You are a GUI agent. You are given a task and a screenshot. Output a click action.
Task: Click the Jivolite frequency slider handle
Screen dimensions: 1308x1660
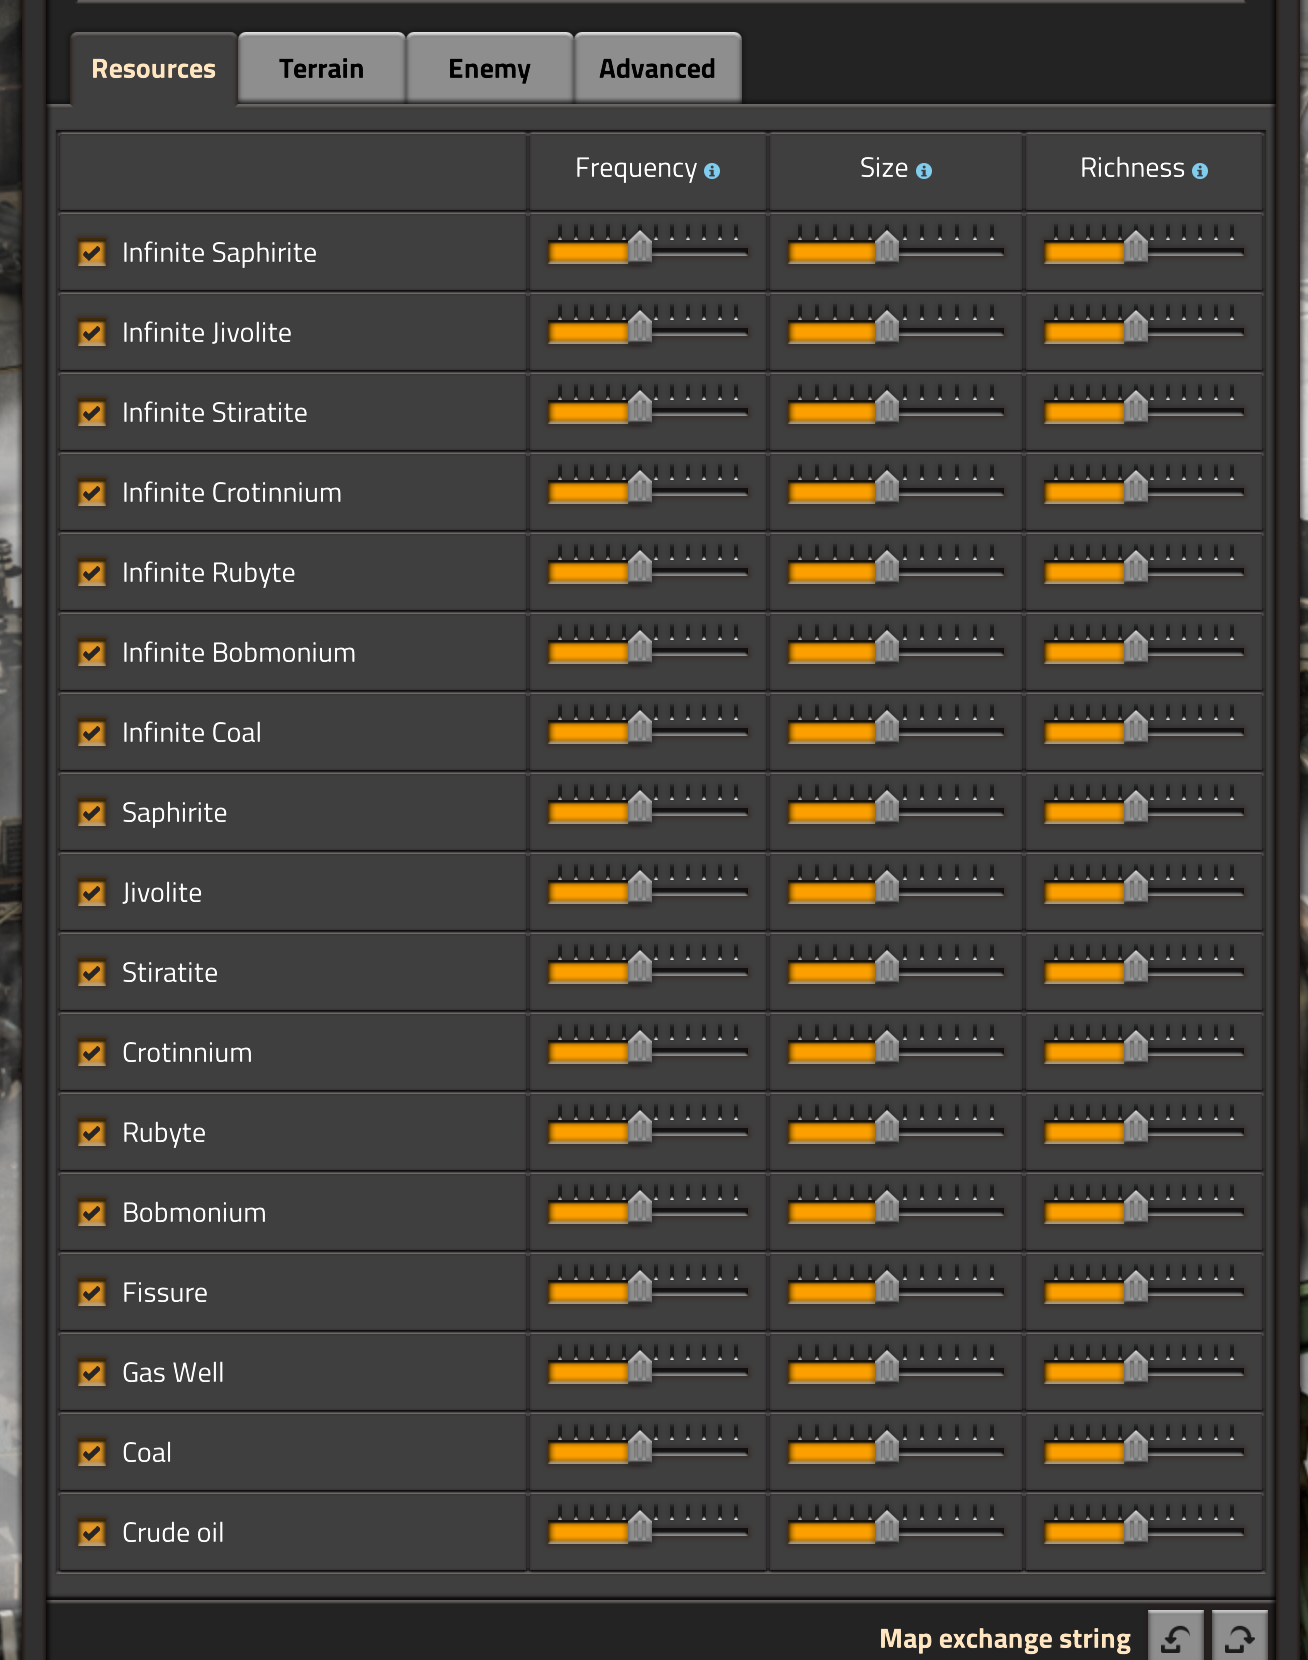[640, 888]
